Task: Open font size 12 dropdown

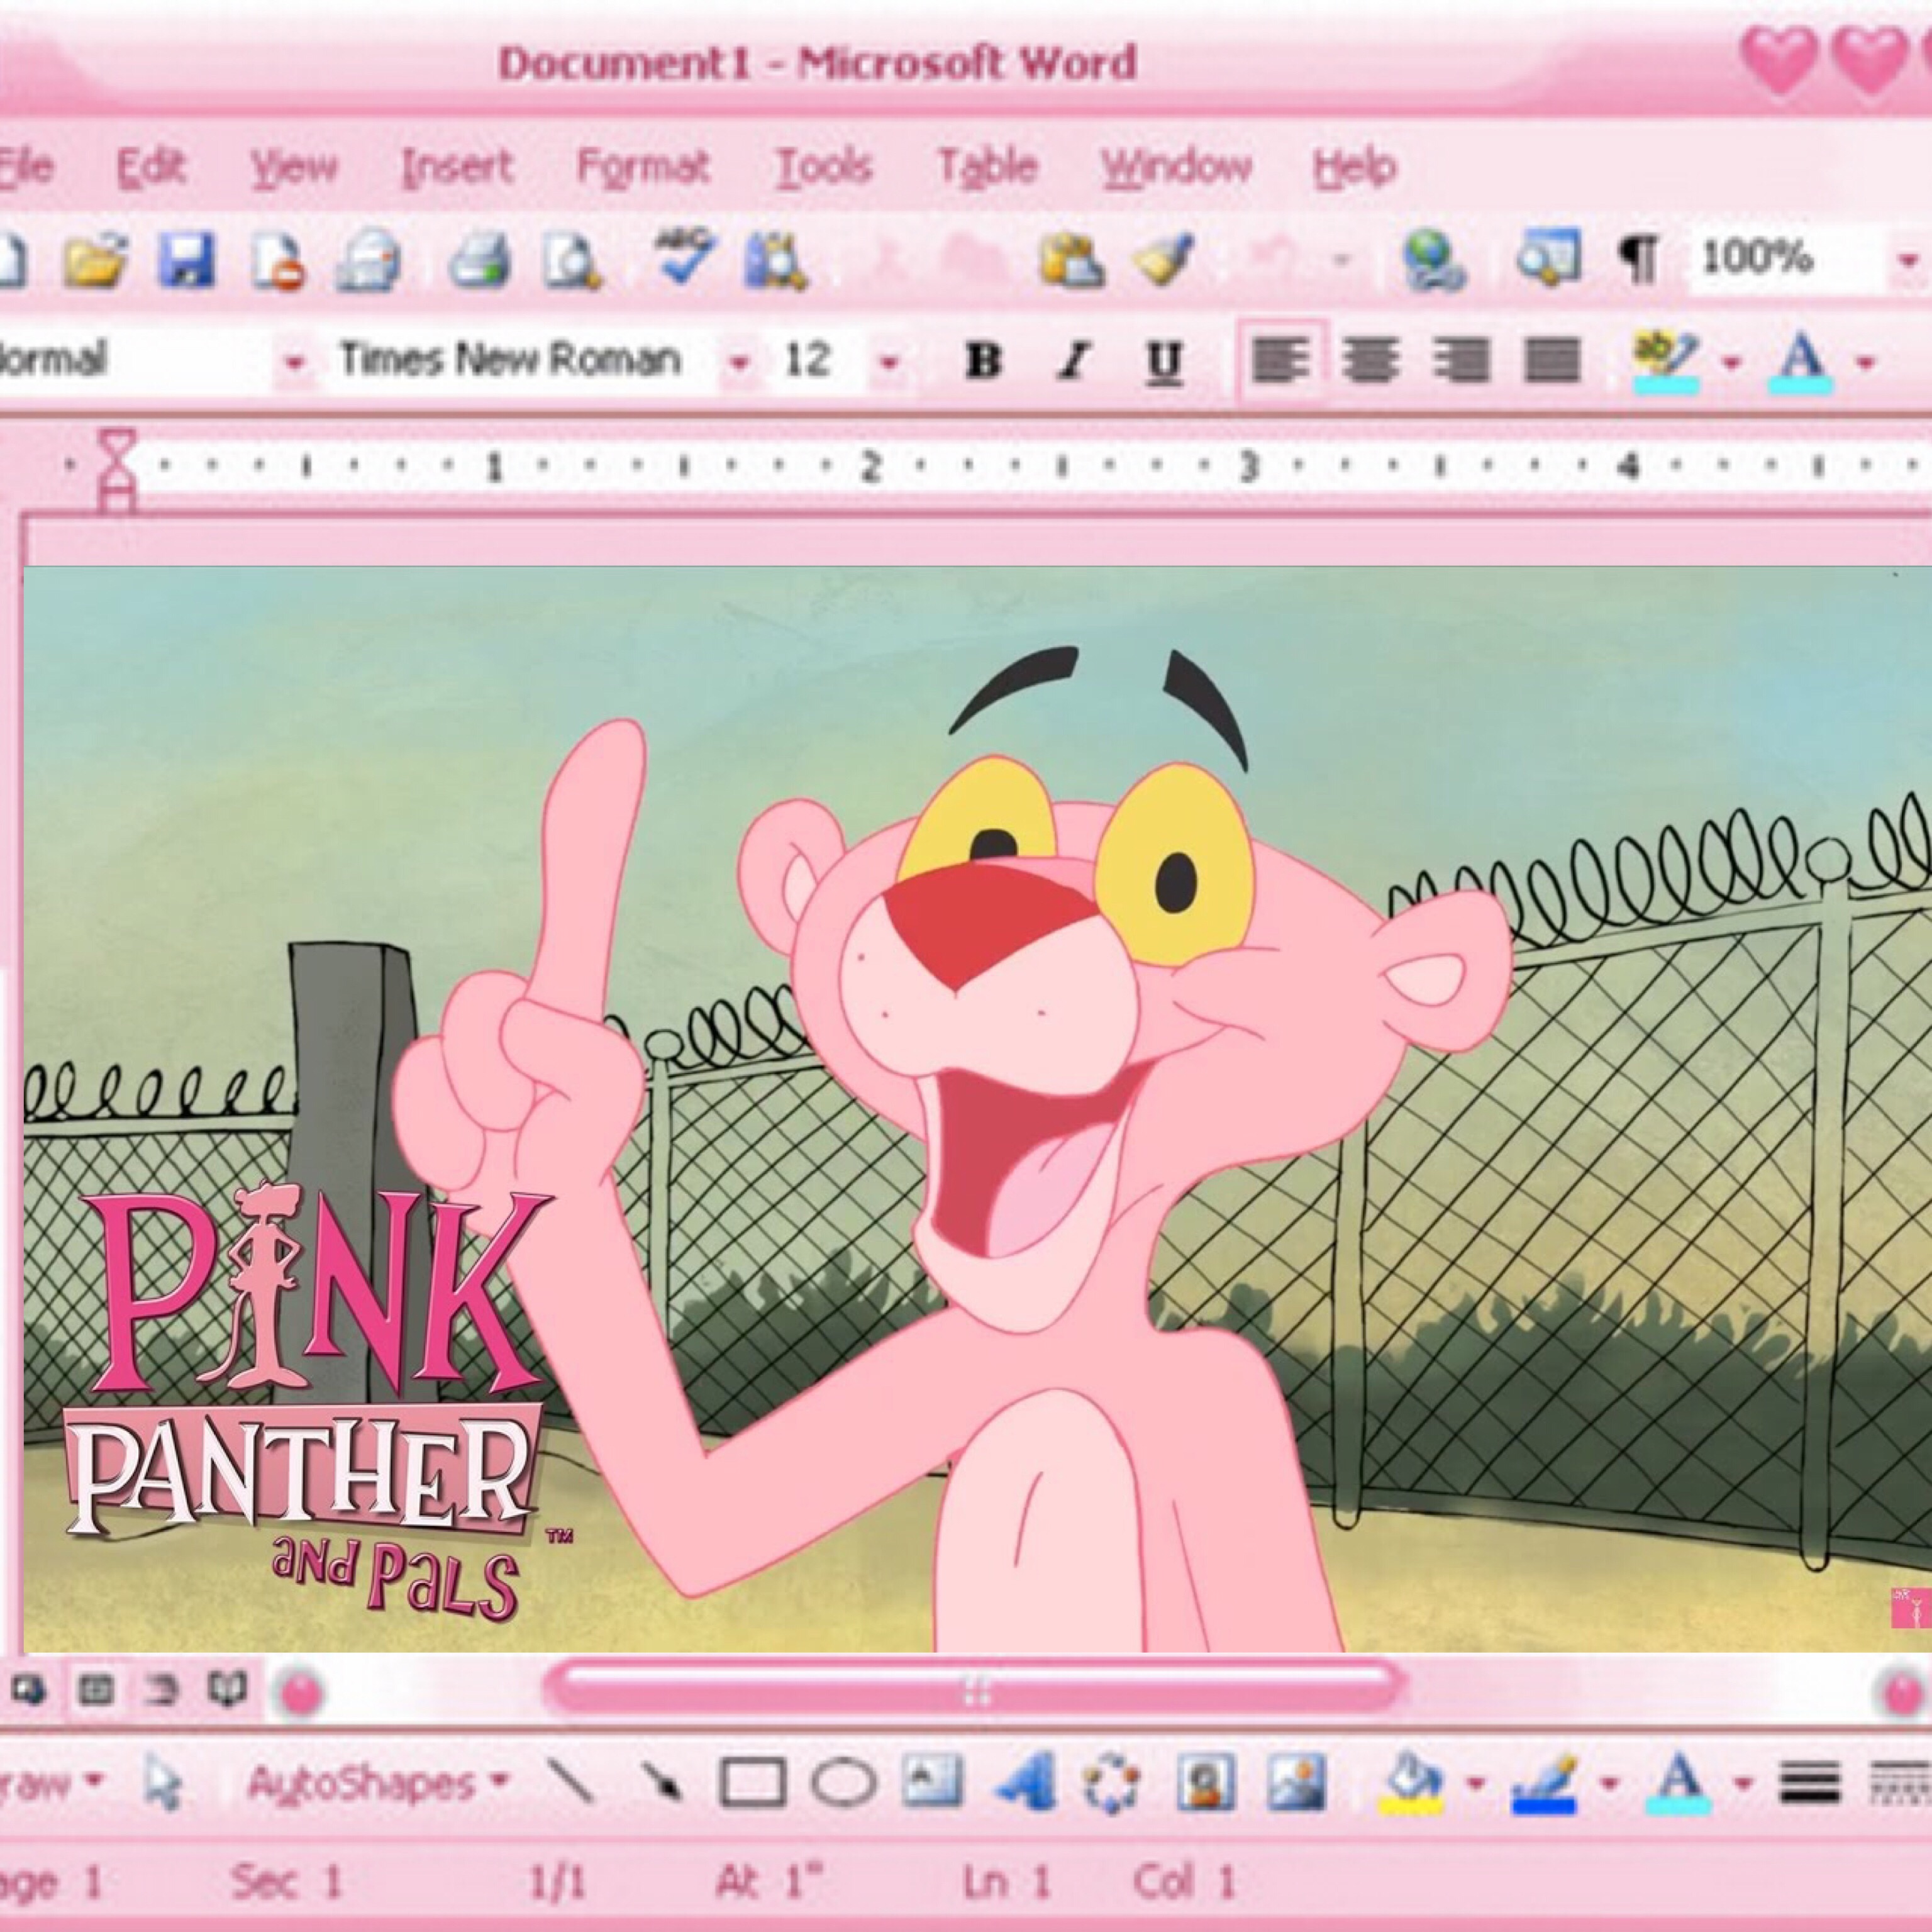Action: [x=889, y=362]
